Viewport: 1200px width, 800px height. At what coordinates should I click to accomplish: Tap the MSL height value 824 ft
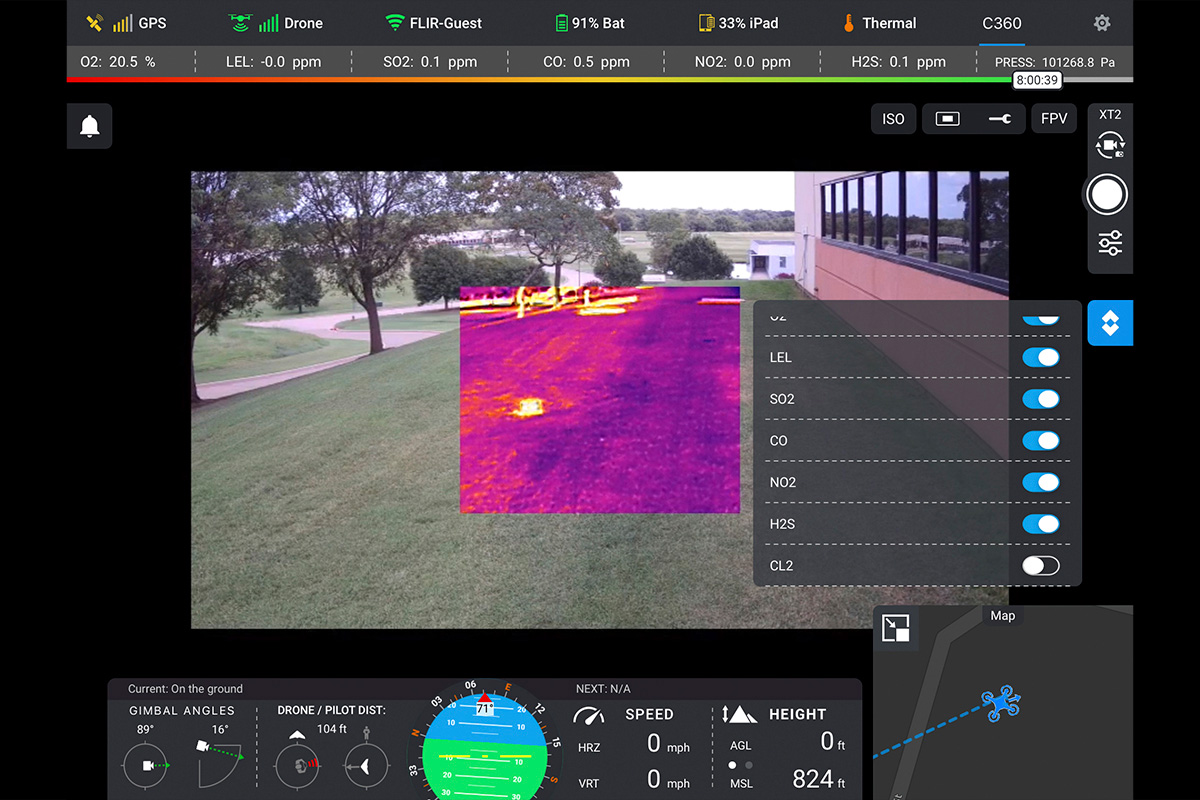[819, 778]
